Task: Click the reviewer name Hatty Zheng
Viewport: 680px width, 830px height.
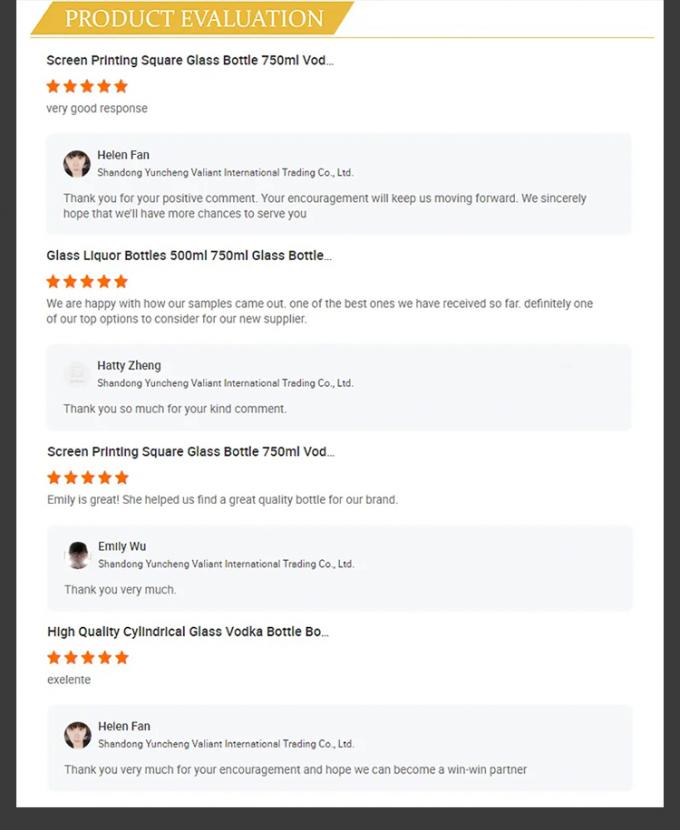Action: [x=129, y=366]
